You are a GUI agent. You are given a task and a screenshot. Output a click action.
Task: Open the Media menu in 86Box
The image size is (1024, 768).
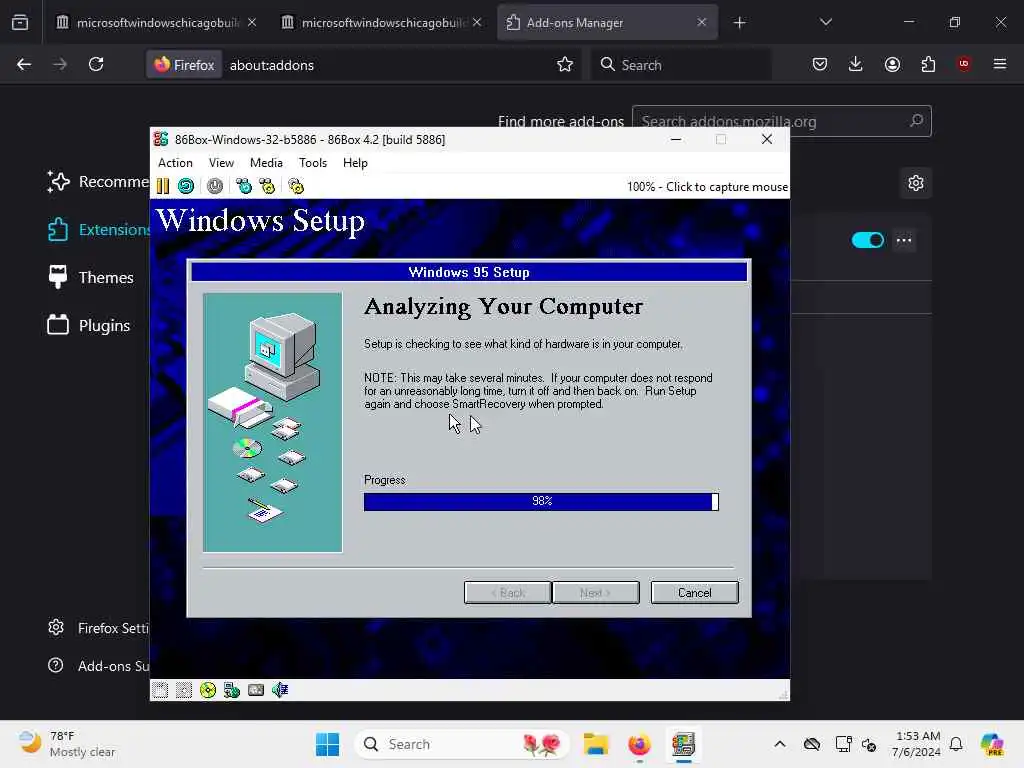pos(266,163)
